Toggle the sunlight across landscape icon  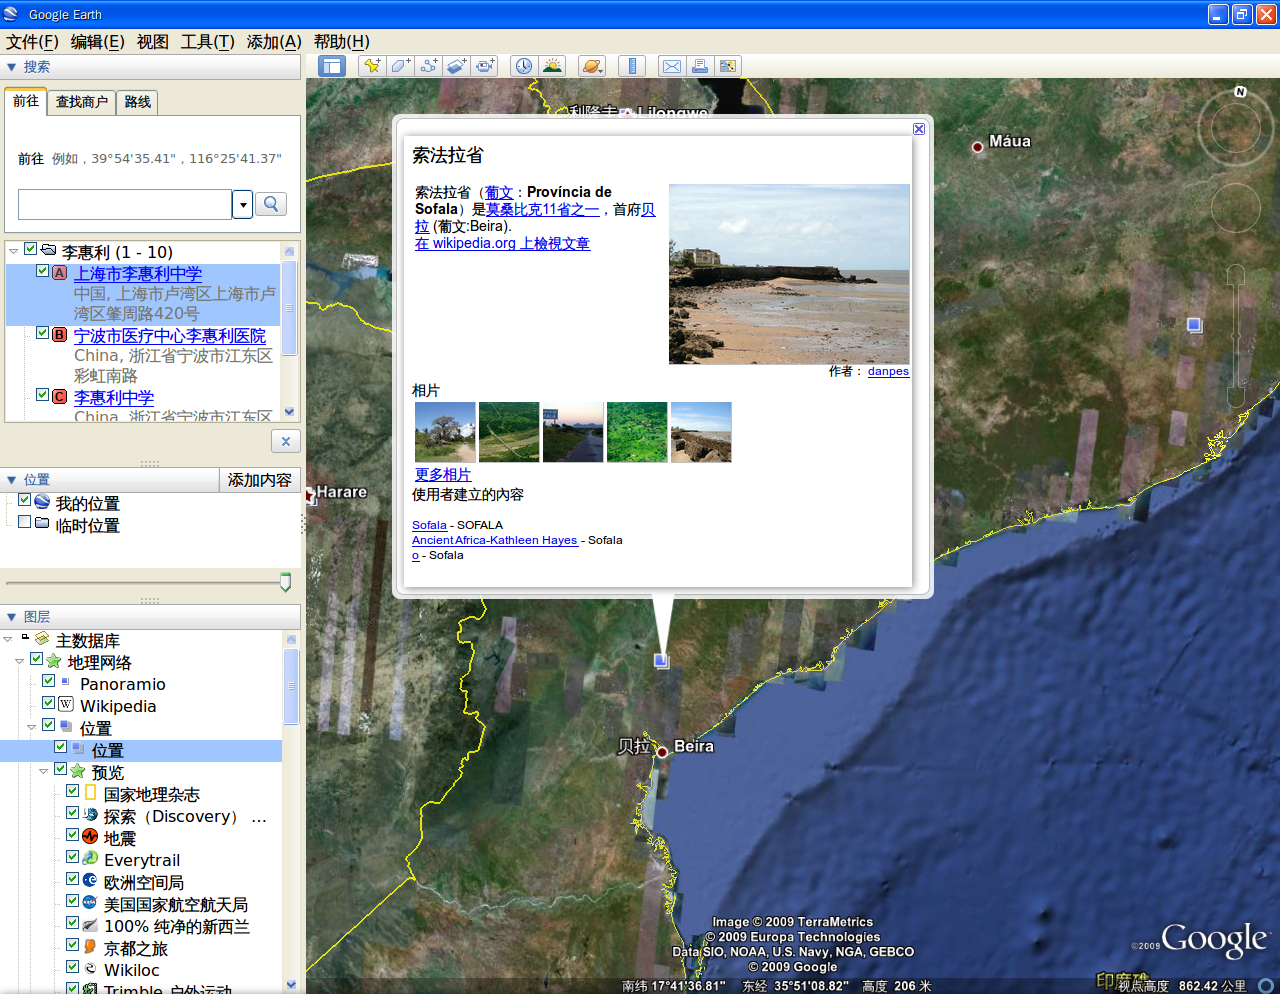pyautogui.click(x=551, y=66)
